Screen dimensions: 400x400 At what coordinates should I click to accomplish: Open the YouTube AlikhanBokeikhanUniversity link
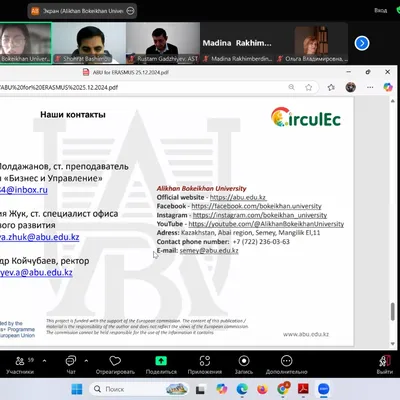point(266,224)
